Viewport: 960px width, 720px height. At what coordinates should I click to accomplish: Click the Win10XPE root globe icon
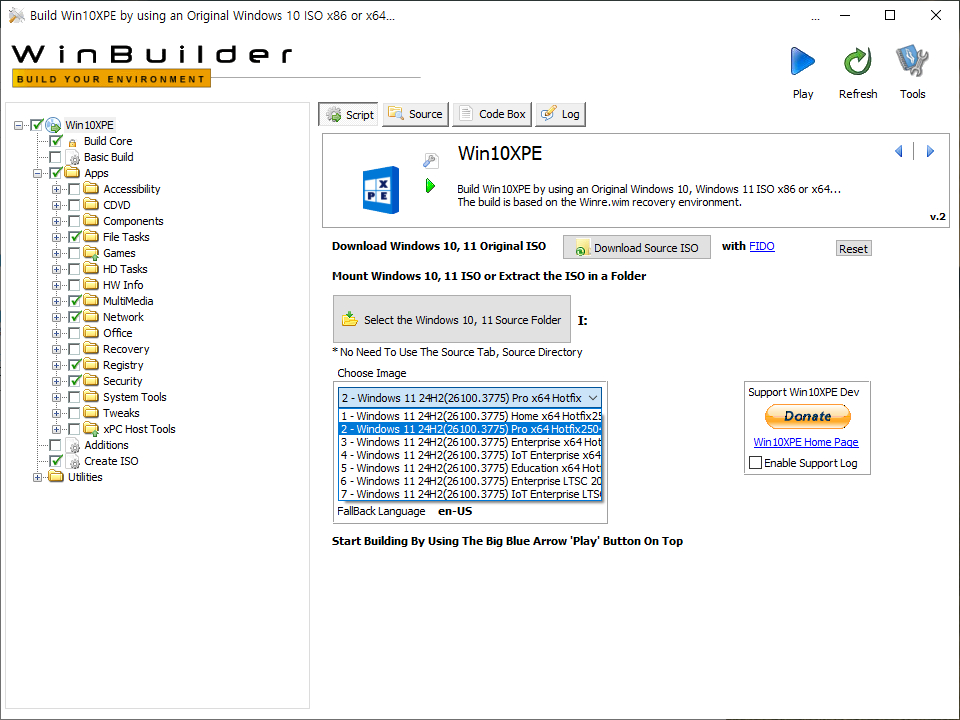(53, 125)
